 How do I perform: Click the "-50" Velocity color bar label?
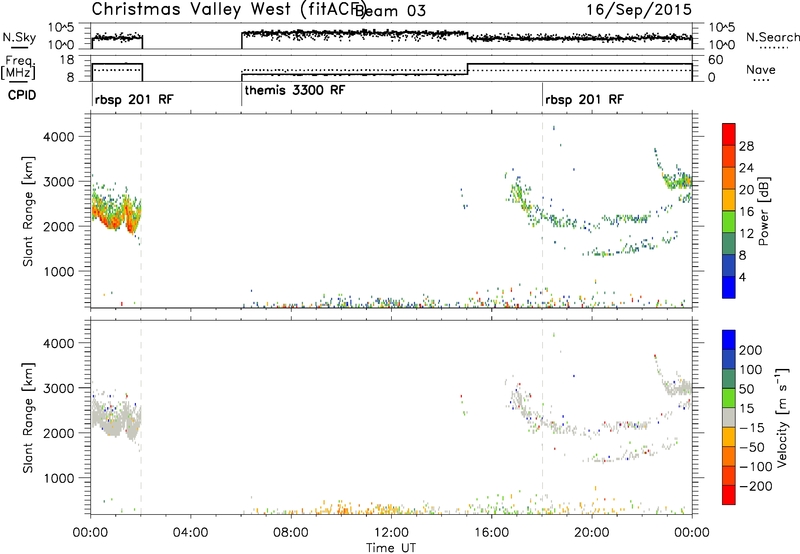pos(751,447)
